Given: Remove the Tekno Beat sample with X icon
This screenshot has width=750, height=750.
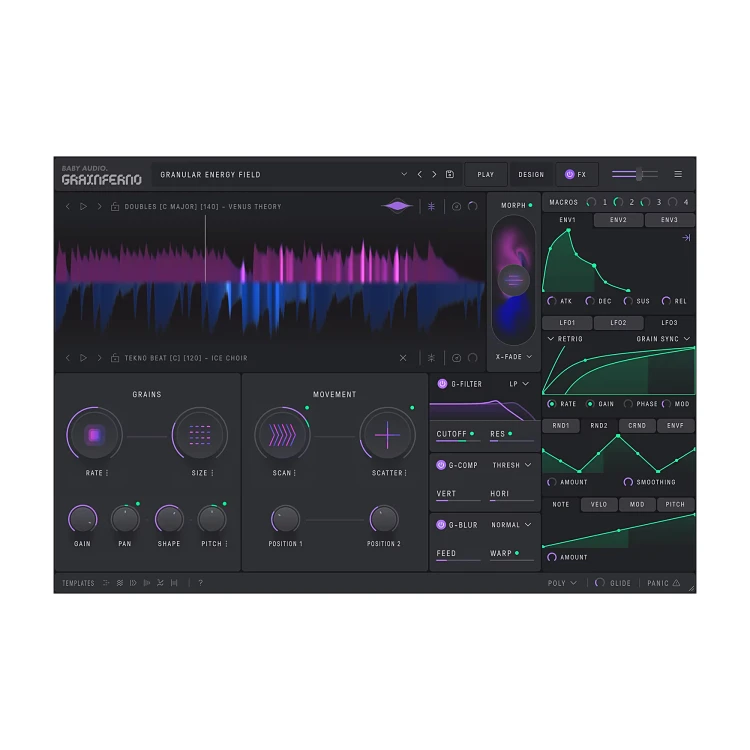Looking at the screenshot, I should point(403,358).
